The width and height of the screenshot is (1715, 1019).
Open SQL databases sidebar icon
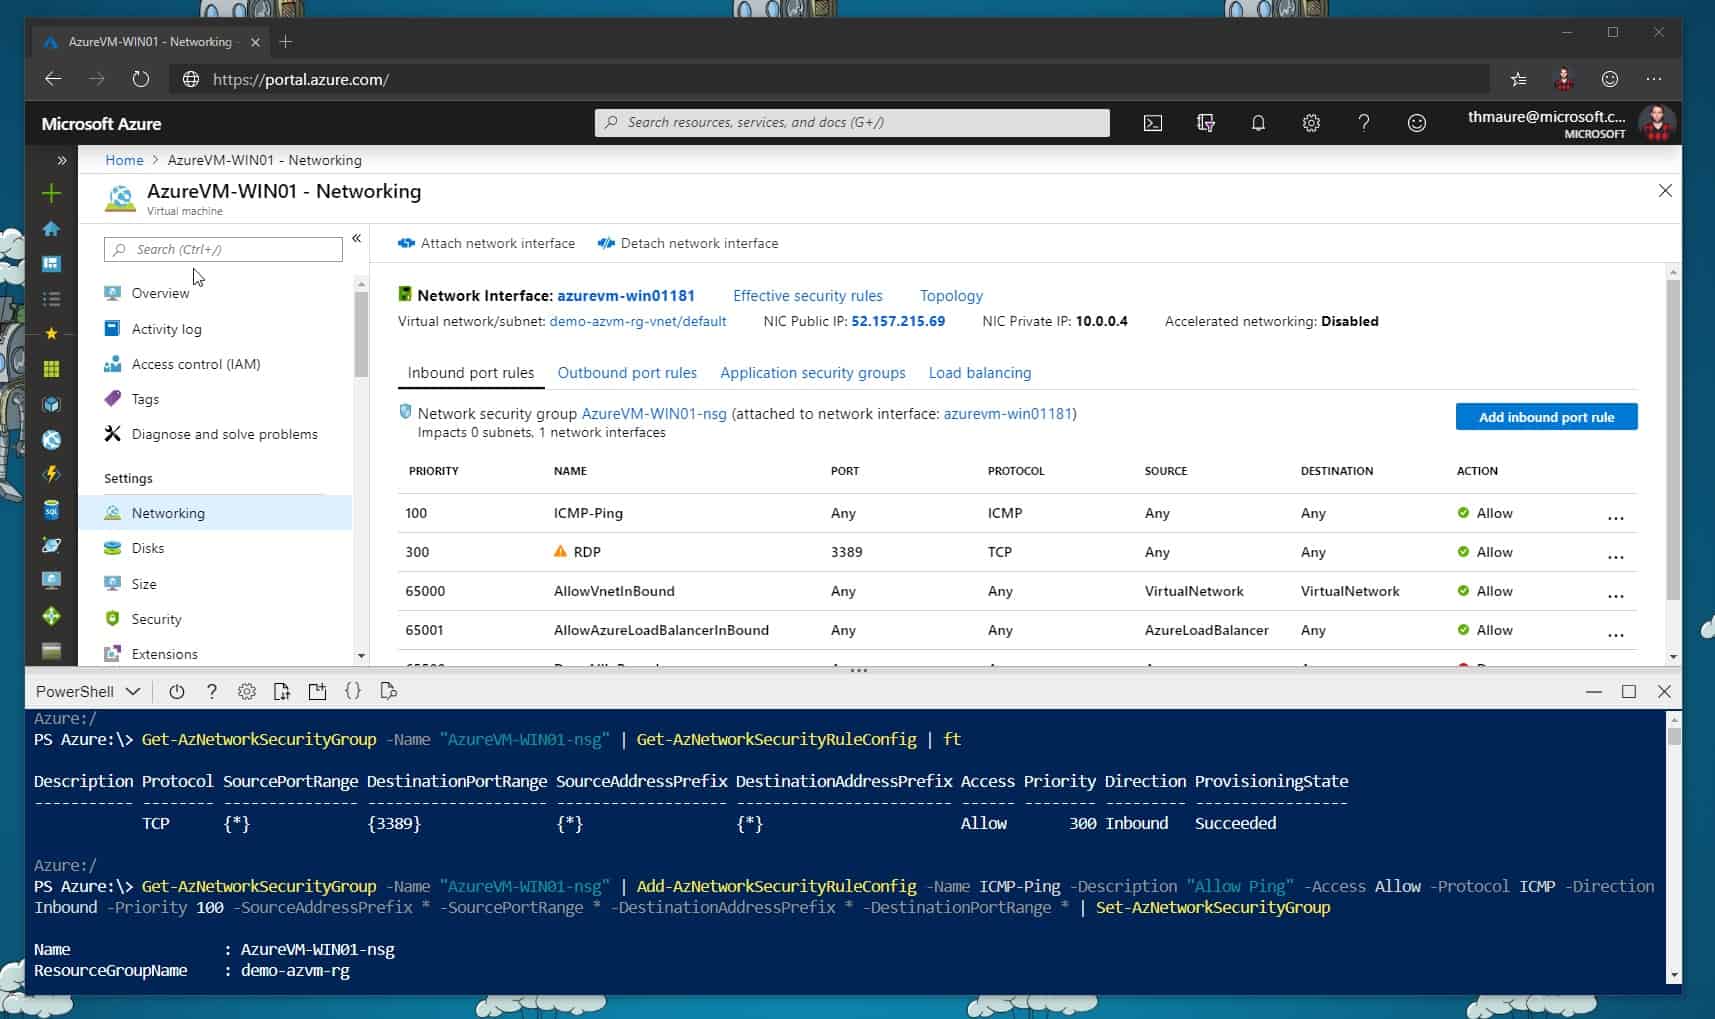[51, 510]
